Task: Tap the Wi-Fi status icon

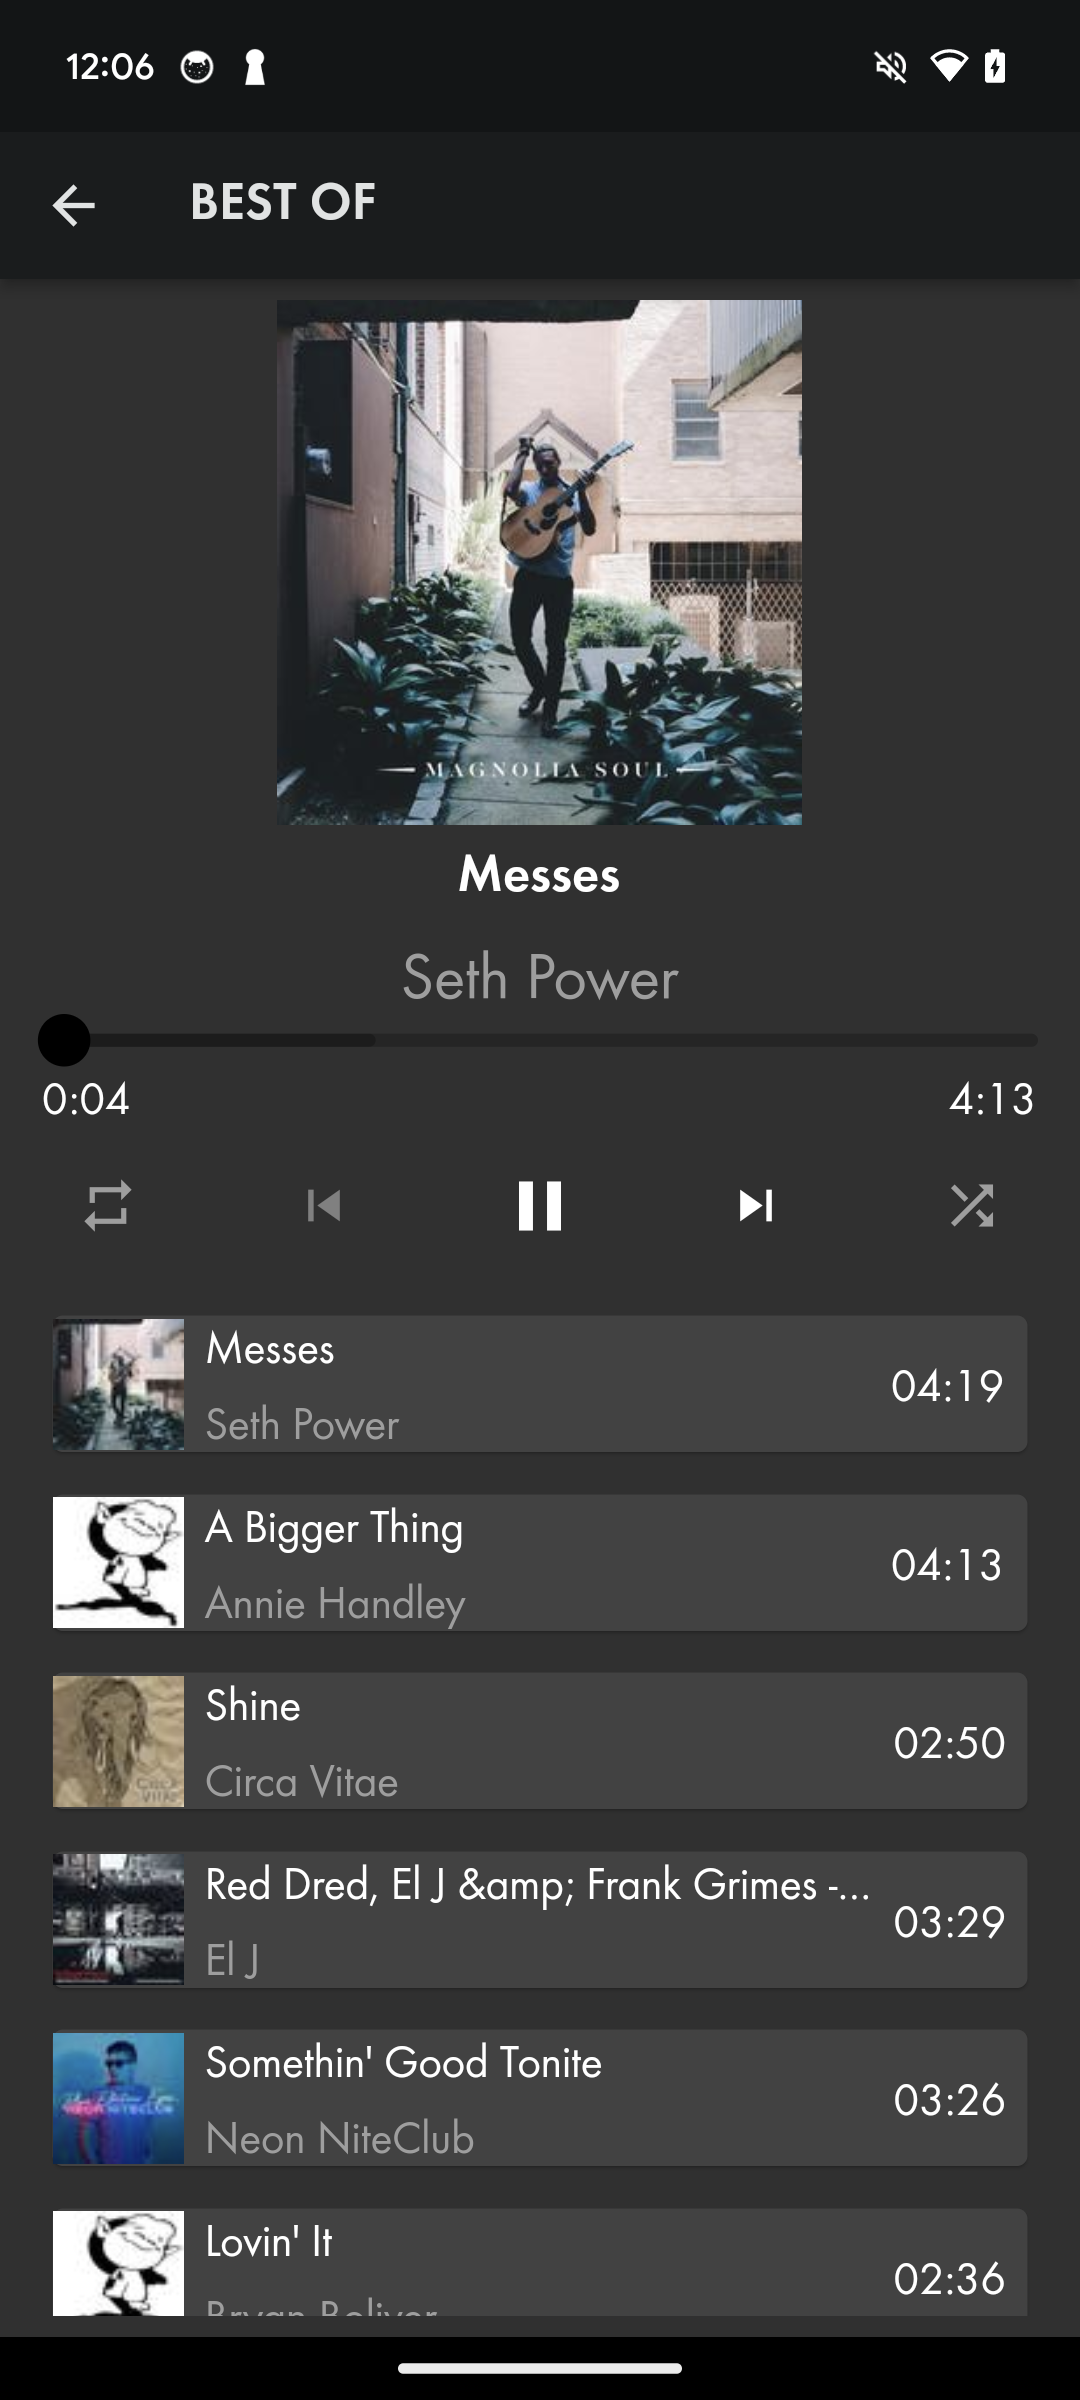Action: [948, 67]
